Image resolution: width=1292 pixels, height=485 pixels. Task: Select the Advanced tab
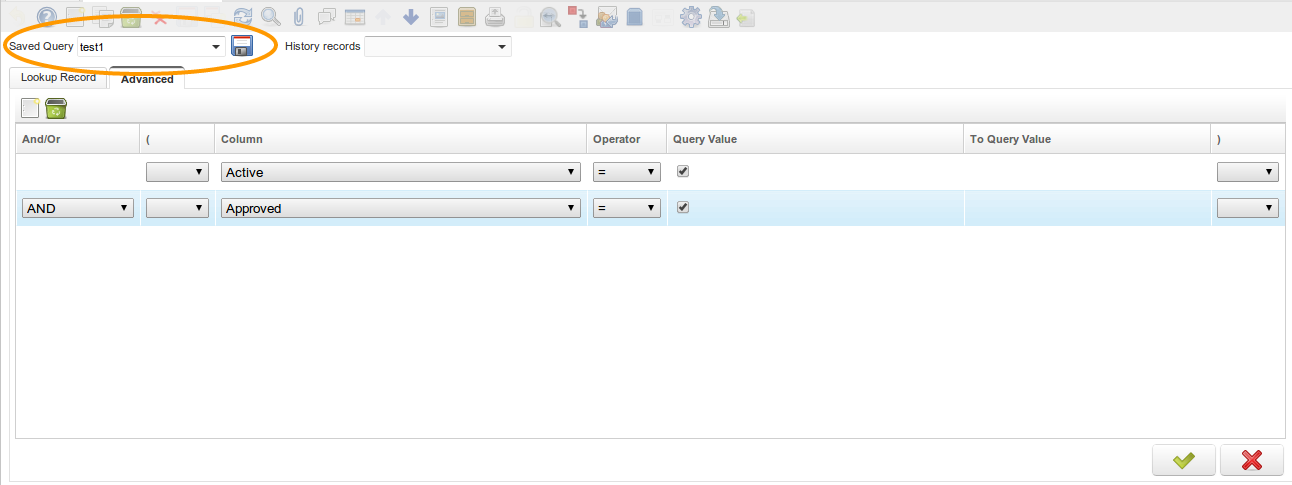click(147, 79)
